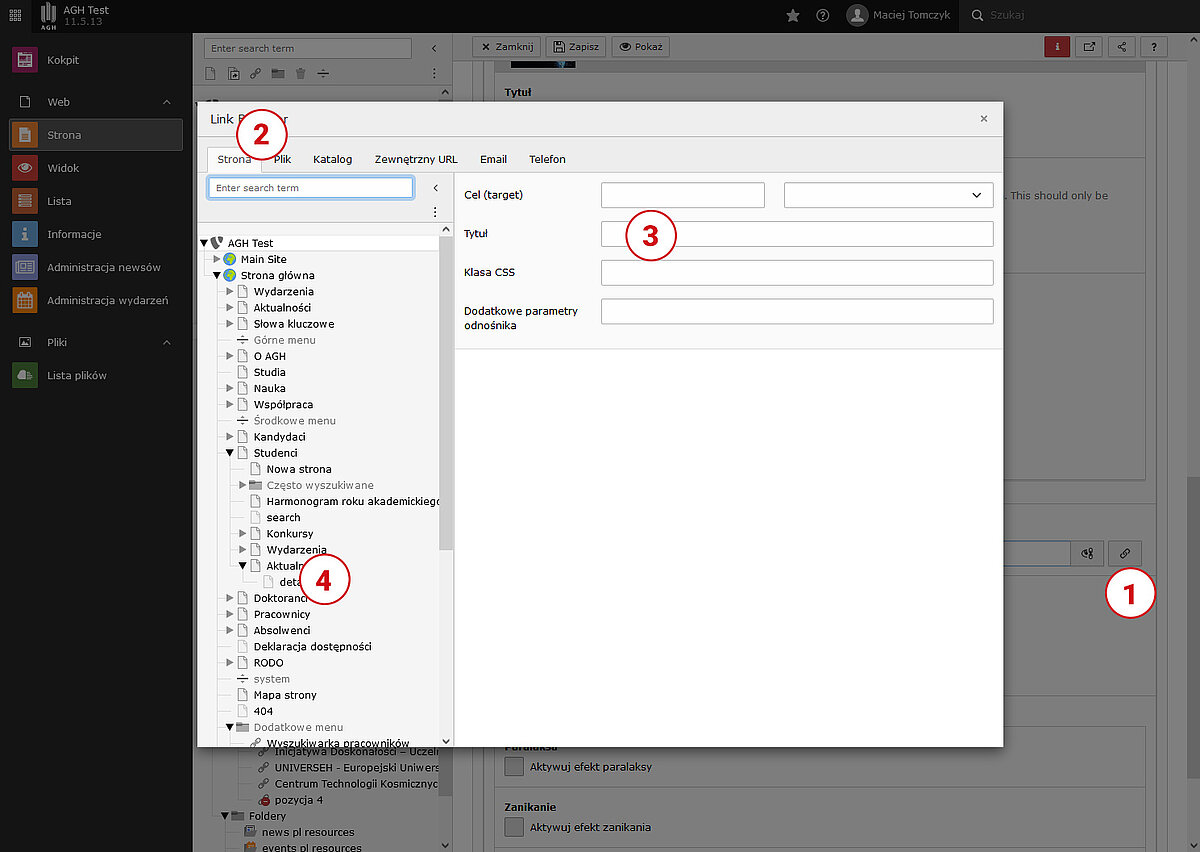Open the Kokpit dashboard module
The width and height of the screenshot is (1200, 852).
pyautogui.click(x=62, y=60)
